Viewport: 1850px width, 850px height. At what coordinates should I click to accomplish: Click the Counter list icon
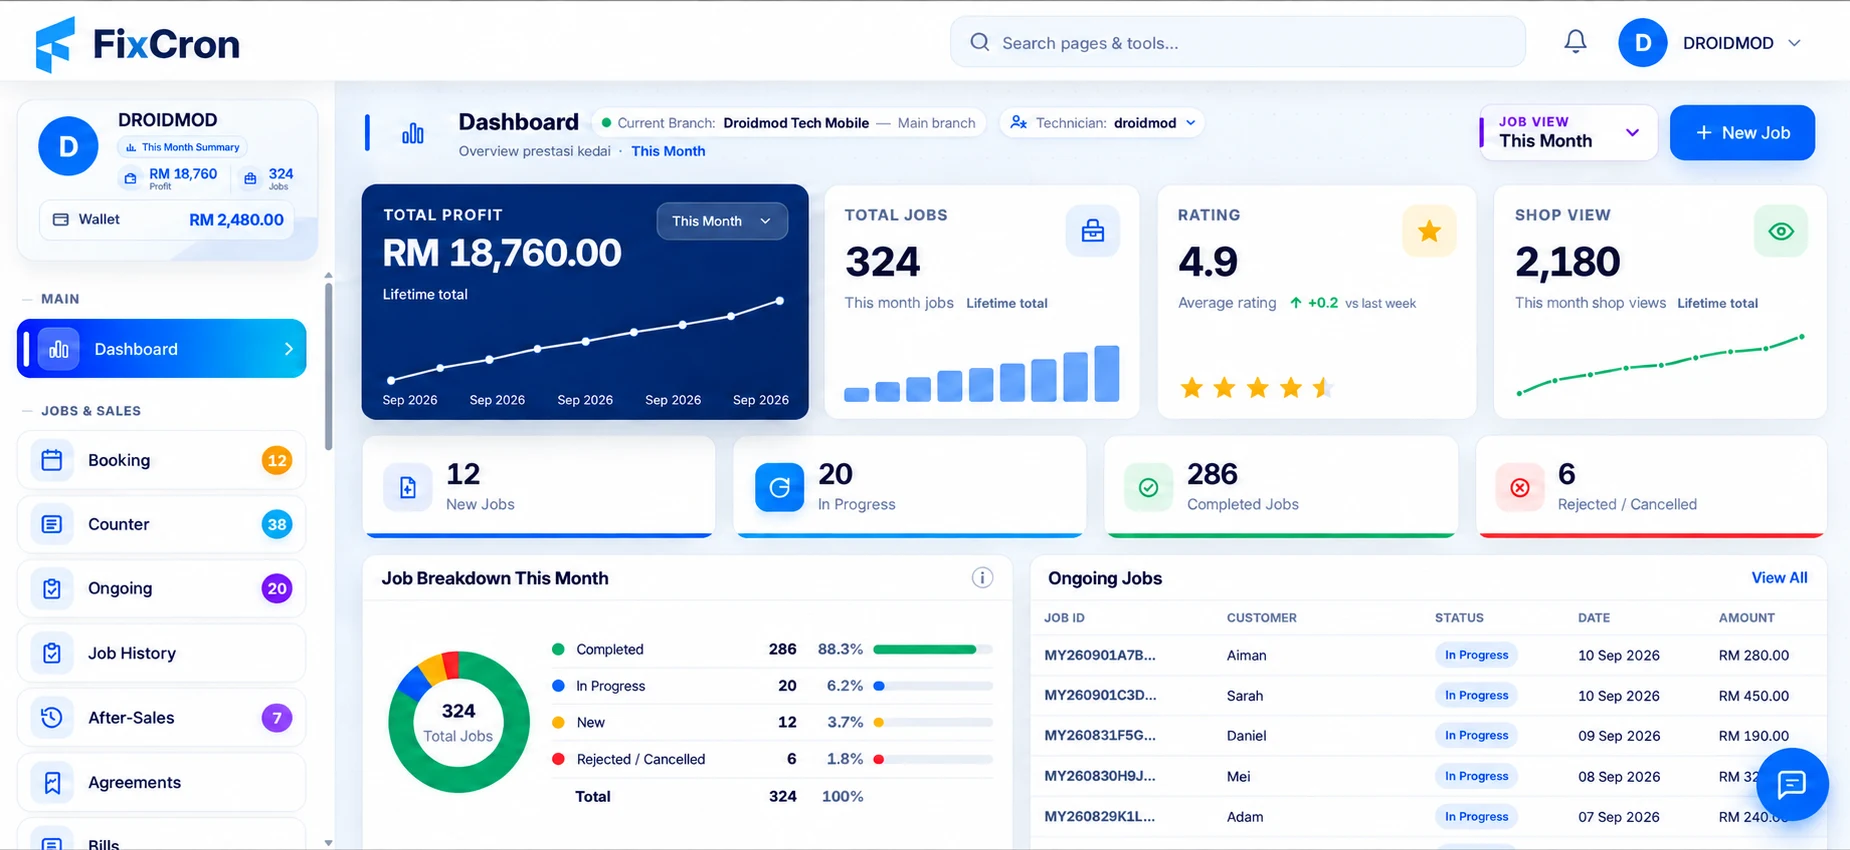[52, 524]
